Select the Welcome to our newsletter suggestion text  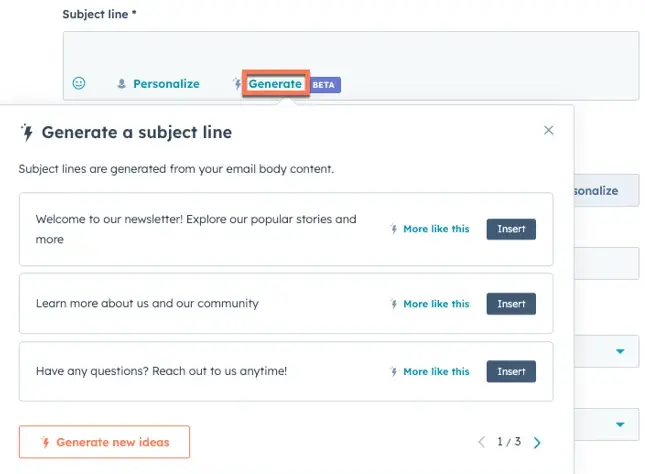tap(196, 229)
